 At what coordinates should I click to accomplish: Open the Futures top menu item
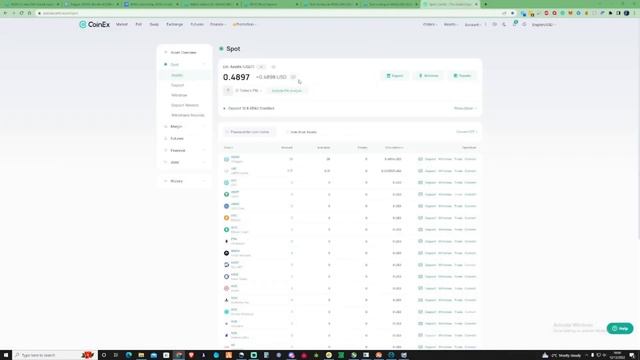coord(197,24)
